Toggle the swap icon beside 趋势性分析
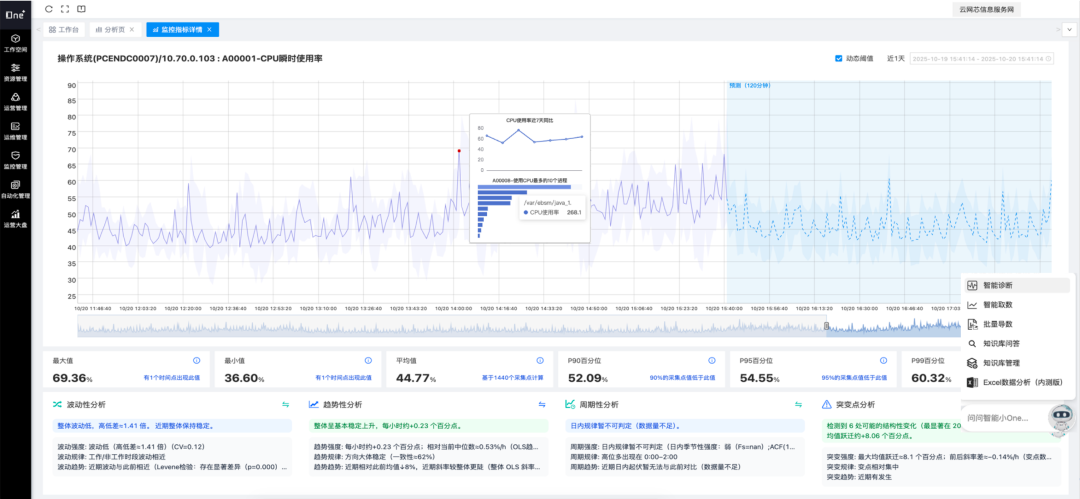Image resolution: width=1080 pixels, height=499 pixels. 541,405
